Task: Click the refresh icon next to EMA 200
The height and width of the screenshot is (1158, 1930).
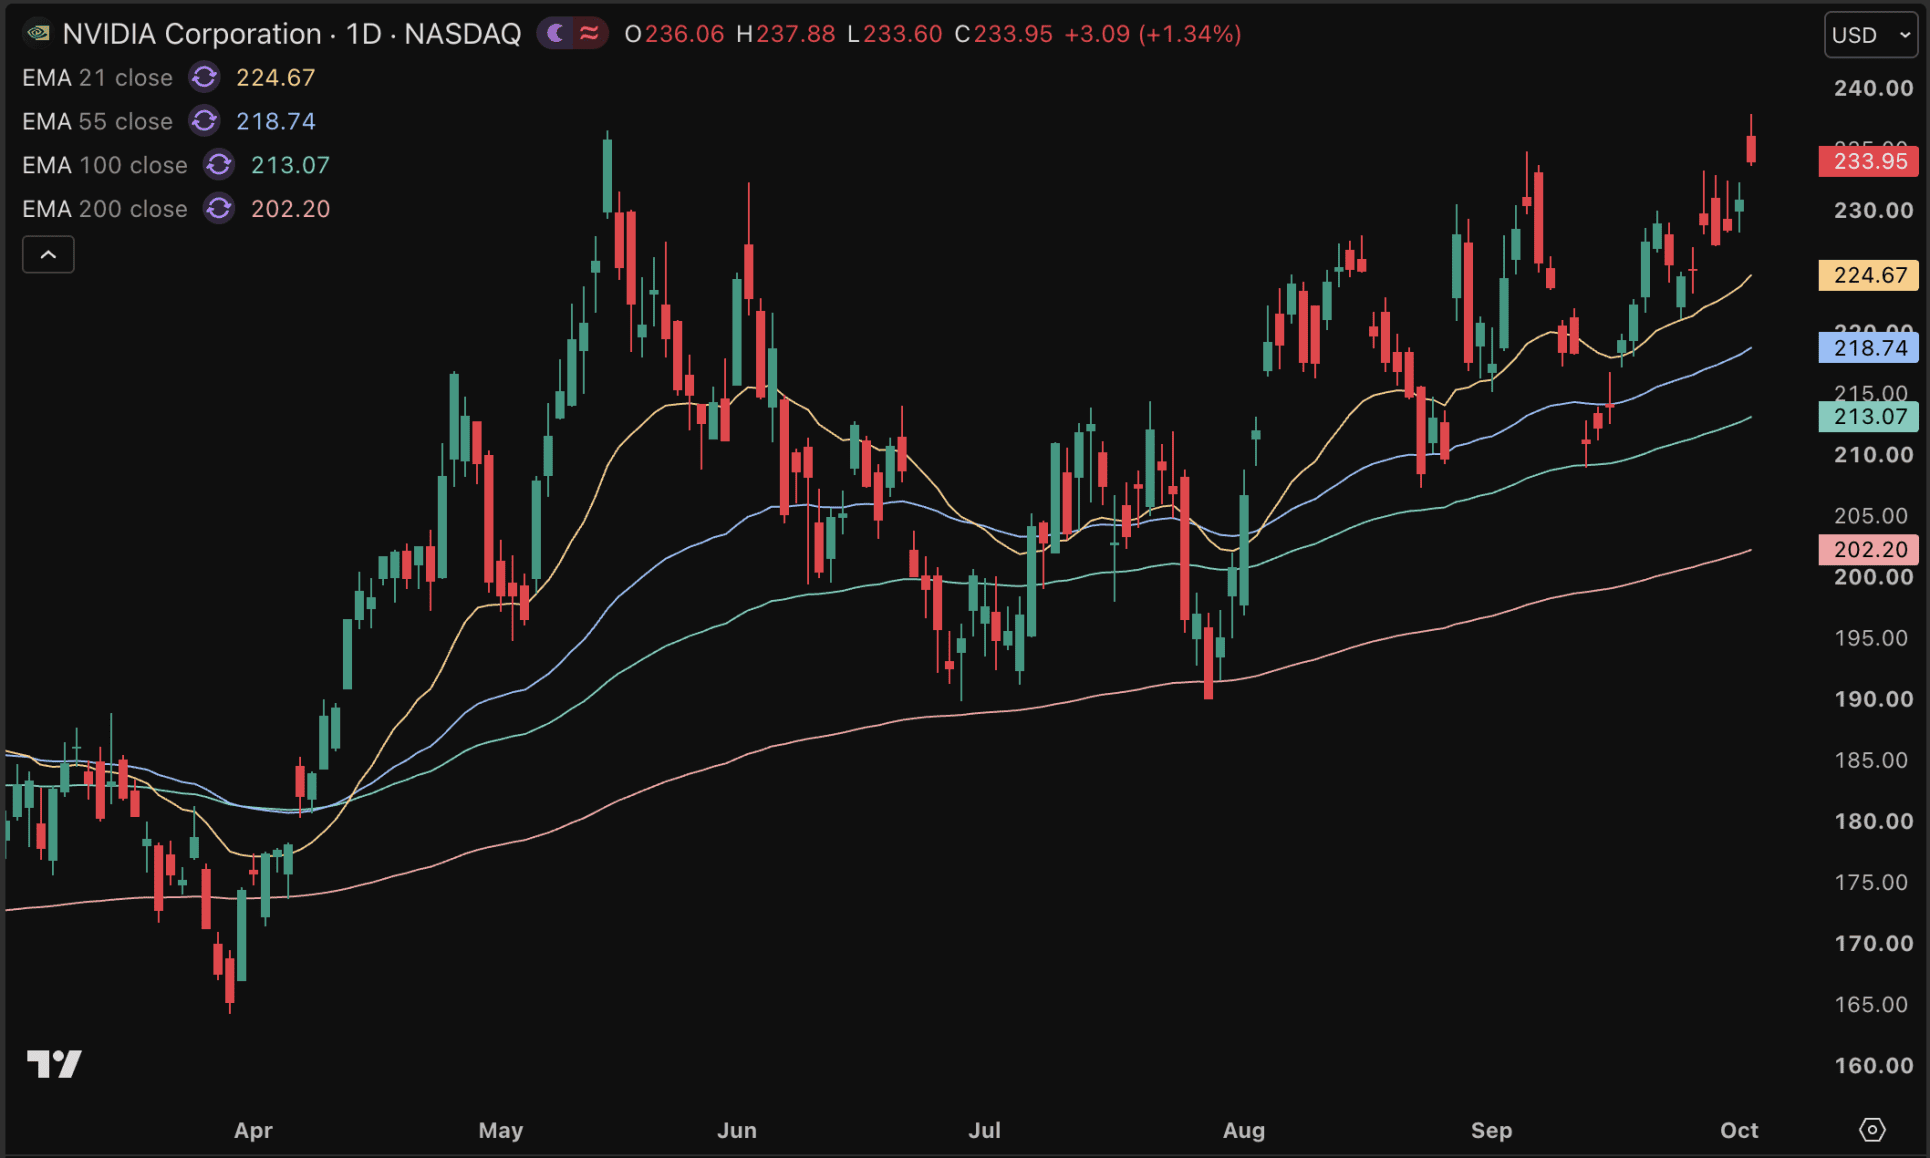Action: [219, 209]
